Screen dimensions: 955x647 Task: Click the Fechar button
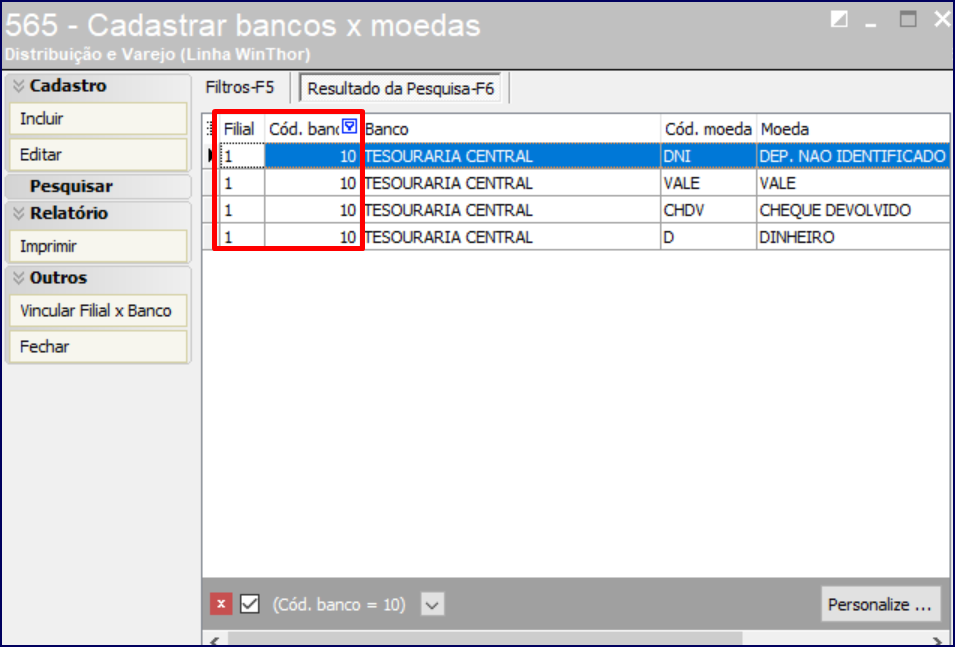(98, 347)
